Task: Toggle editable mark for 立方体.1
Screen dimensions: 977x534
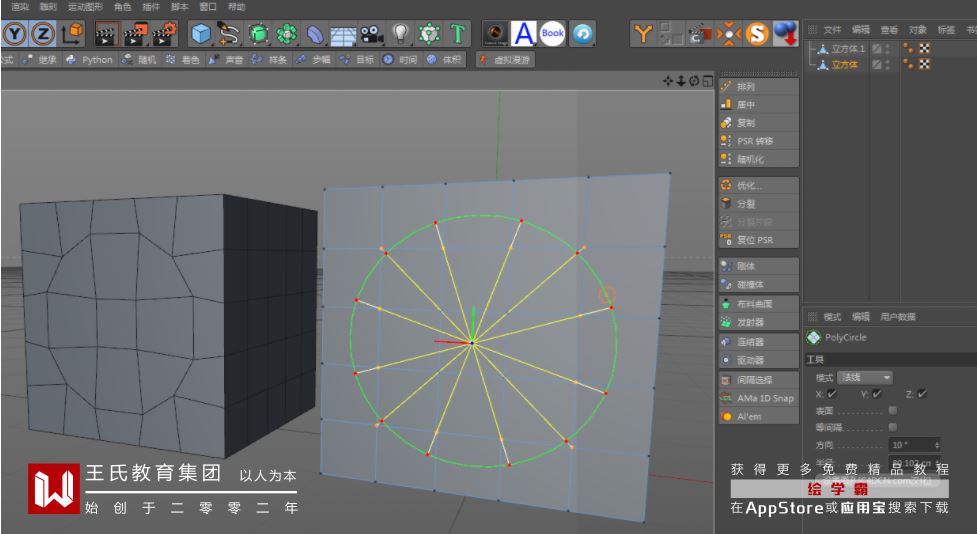Action: pyautogui.click(x=877, y=49)
